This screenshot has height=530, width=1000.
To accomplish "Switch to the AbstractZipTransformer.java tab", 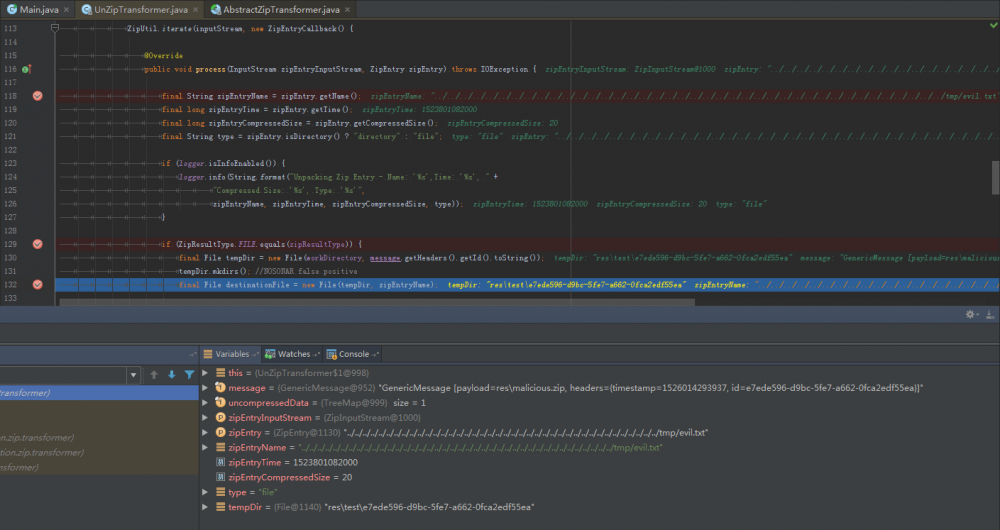I will coord(270,9).
